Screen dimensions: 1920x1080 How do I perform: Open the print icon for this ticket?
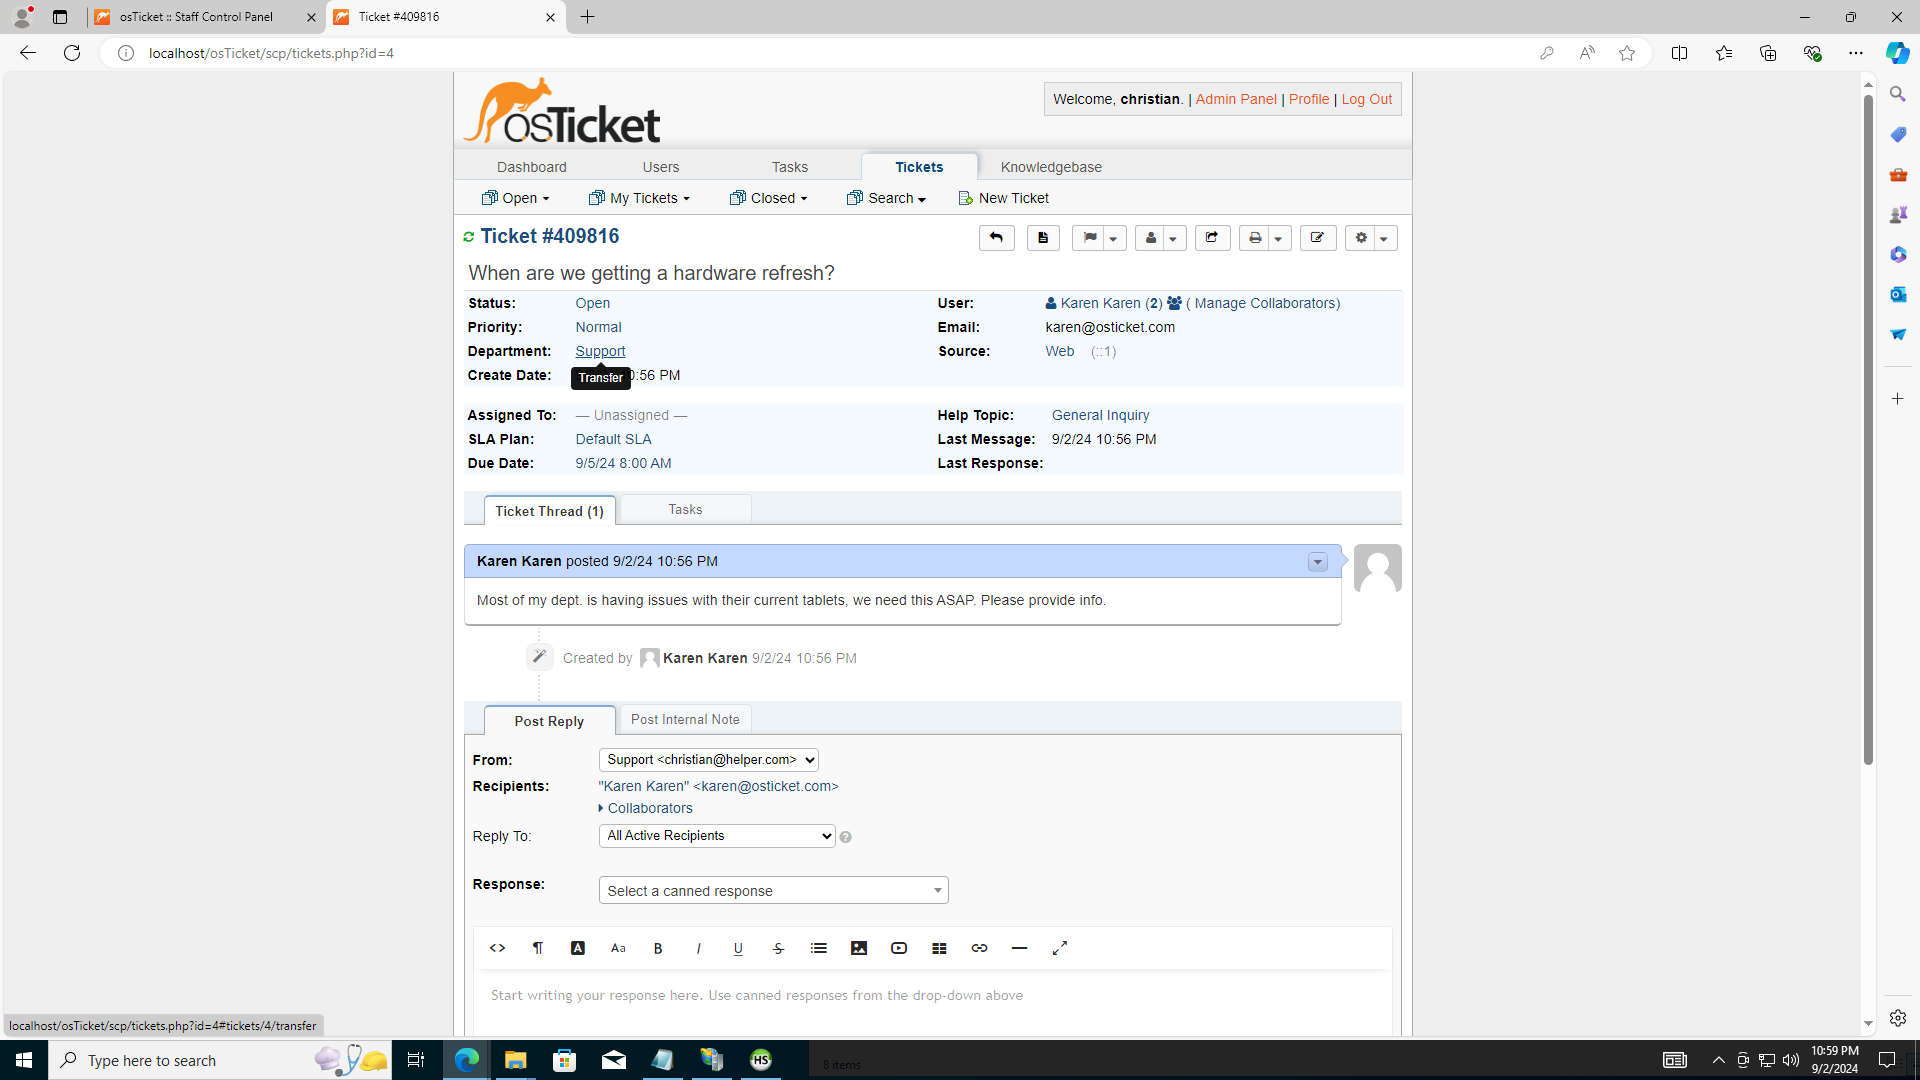[x=1255, y=237]
